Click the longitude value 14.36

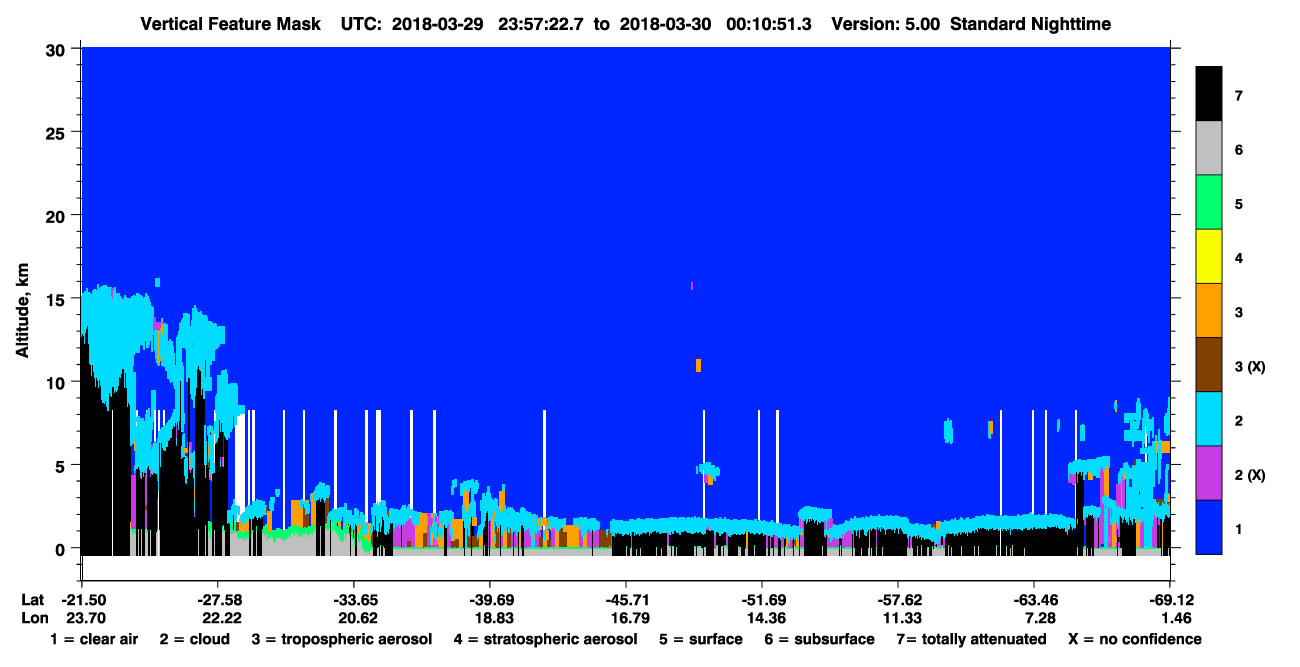[764, 618]
